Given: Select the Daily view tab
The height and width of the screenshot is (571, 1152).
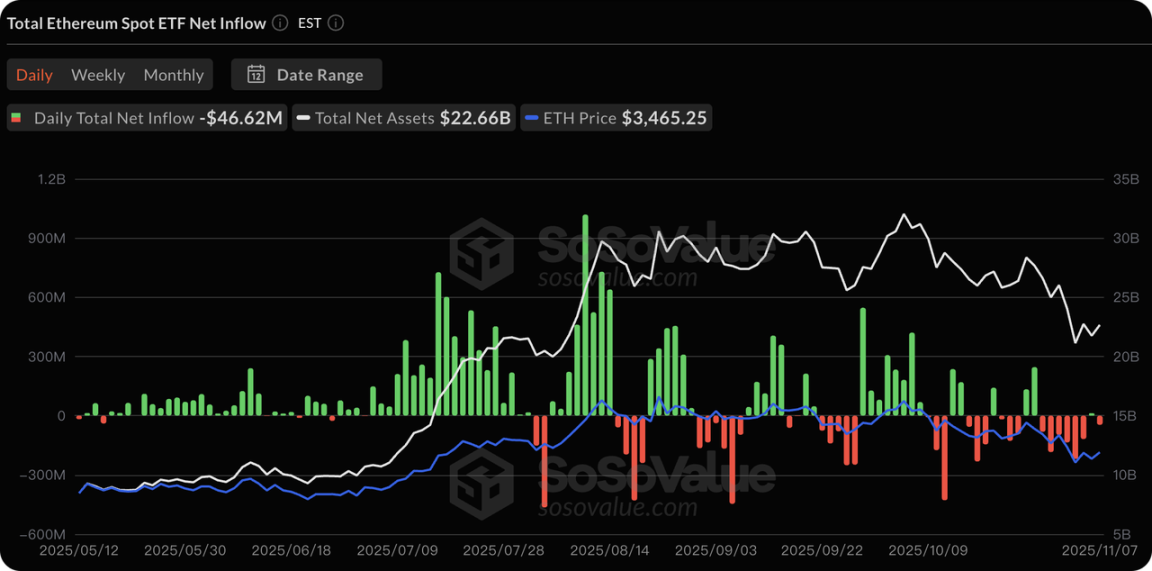Looking at the screenshot, I should (34, 75).
